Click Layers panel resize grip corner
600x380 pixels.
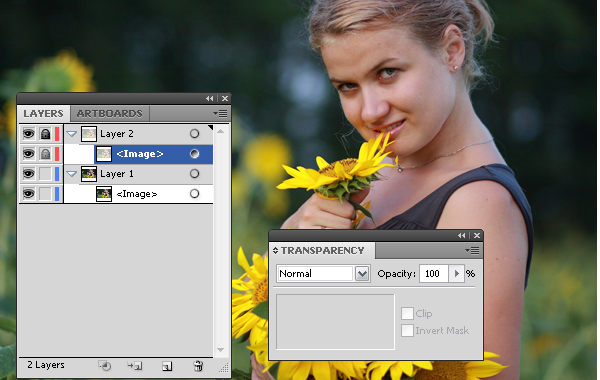[x=224, y=368]
